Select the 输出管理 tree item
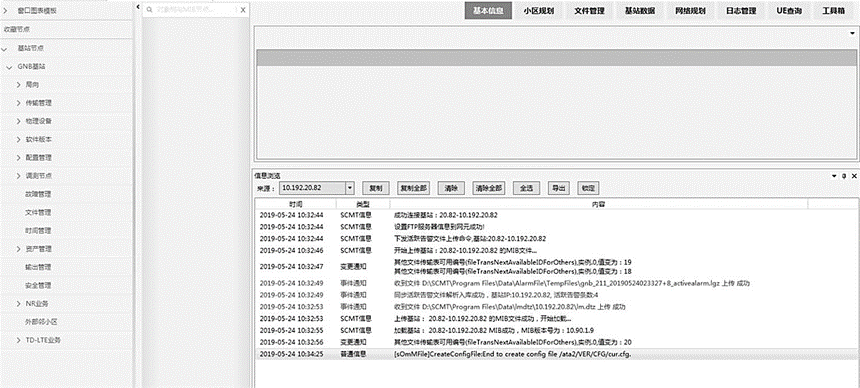Viewport: 860px width, 388px height. [38, 267]
